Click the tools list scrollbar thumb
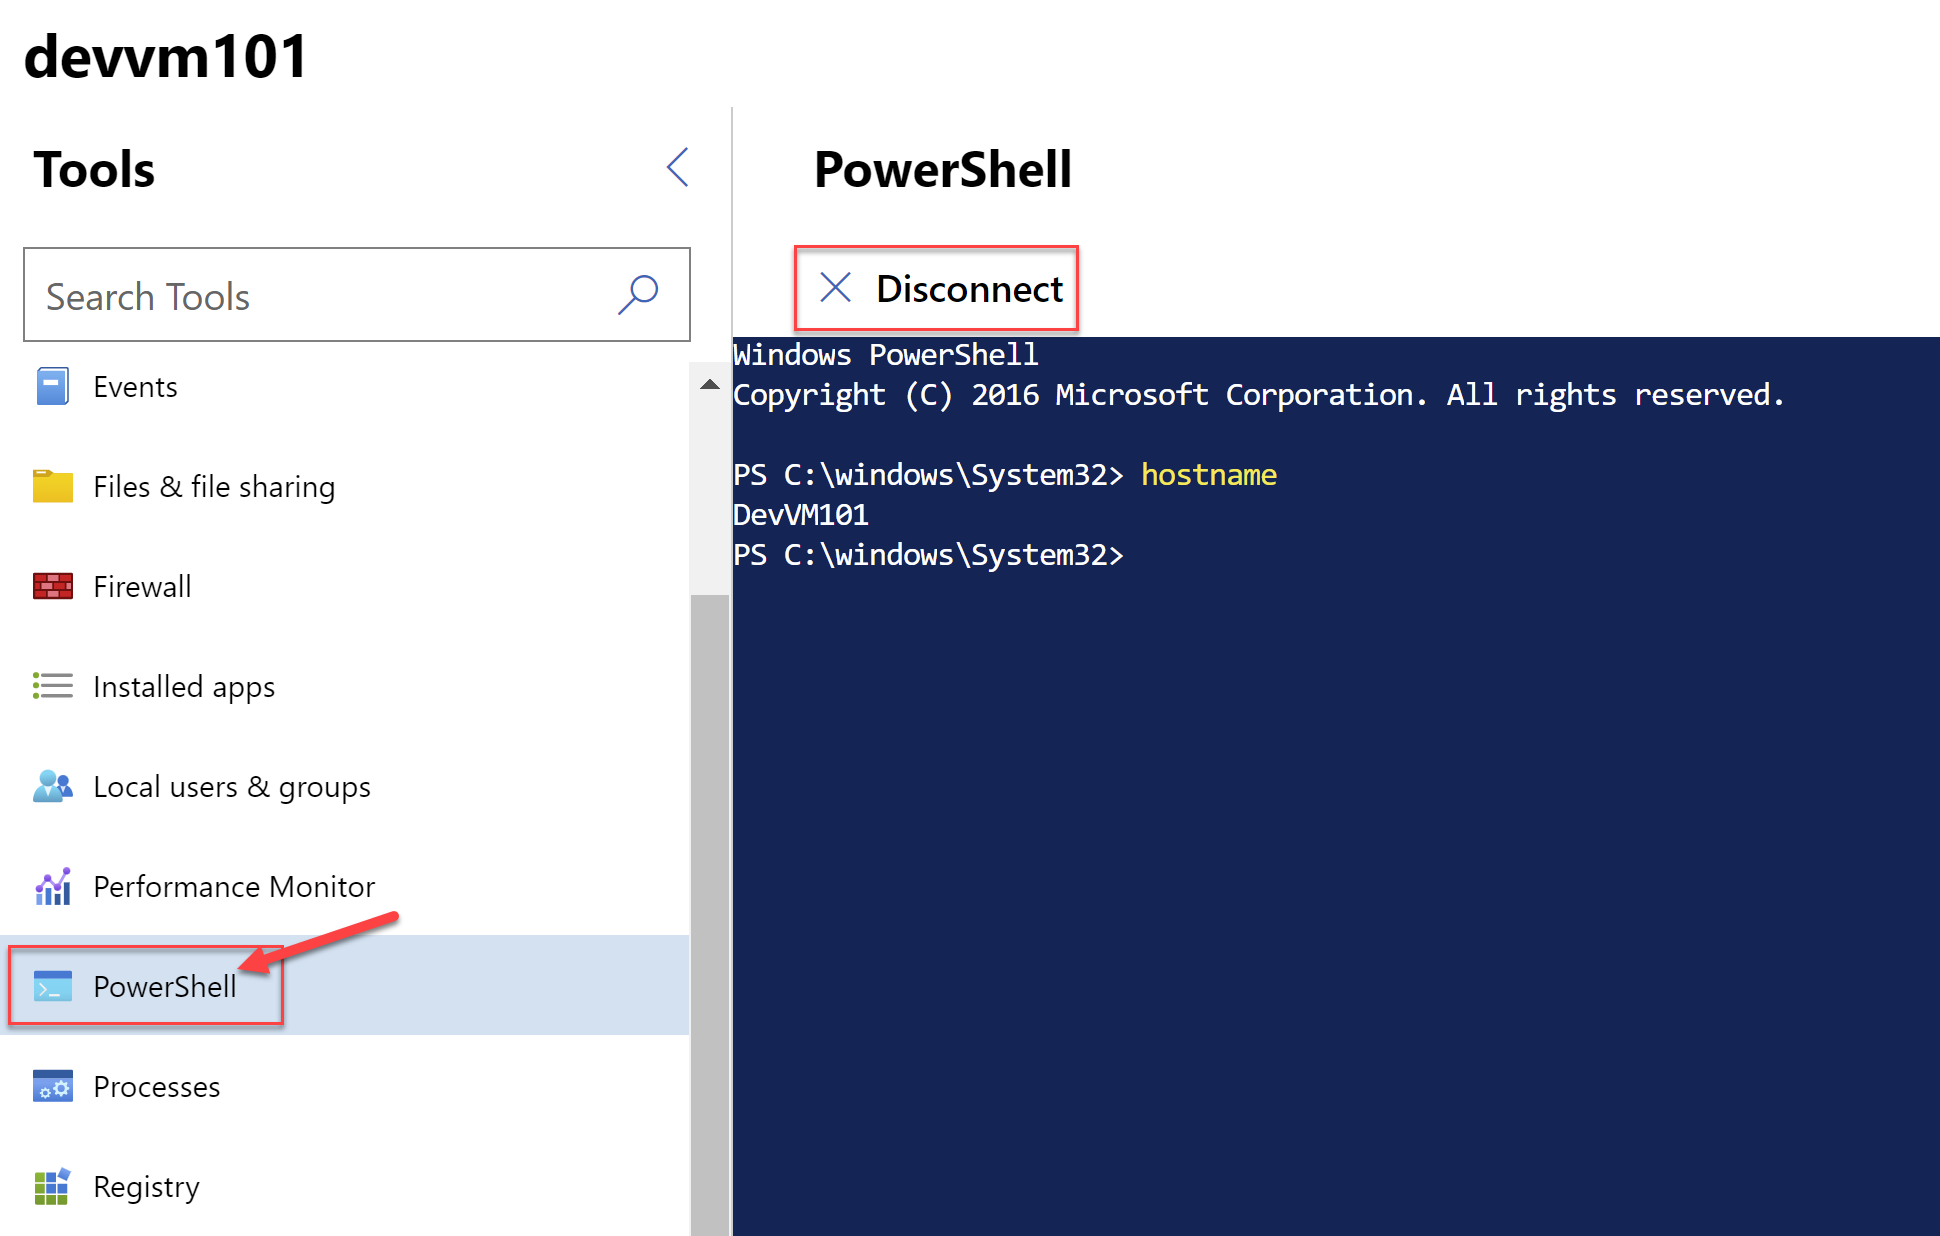Screen dimensions: 1940x1236 (710, 915)
